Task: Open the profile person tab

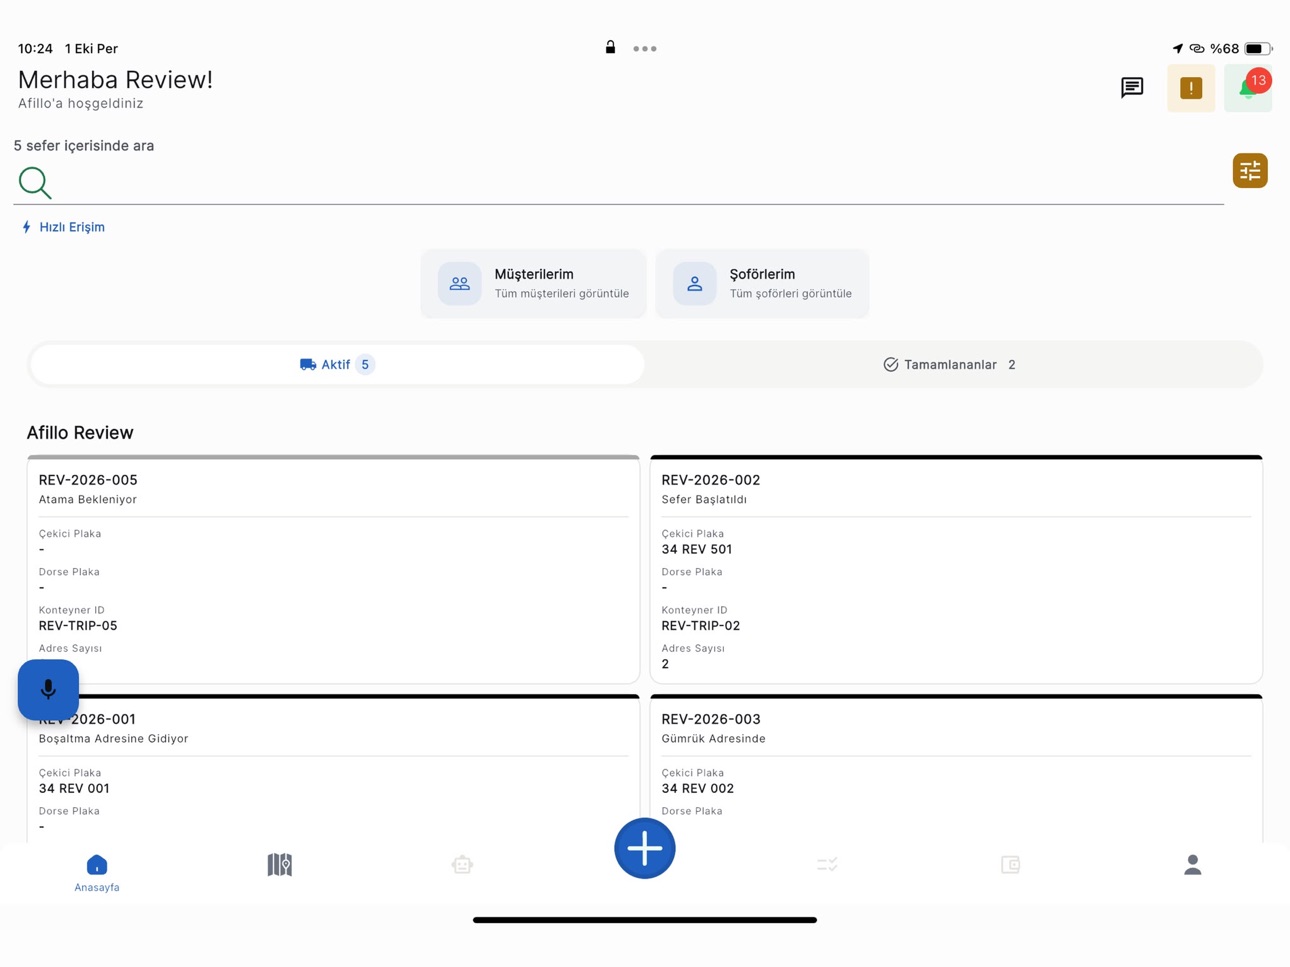Action: point(1192,865)
